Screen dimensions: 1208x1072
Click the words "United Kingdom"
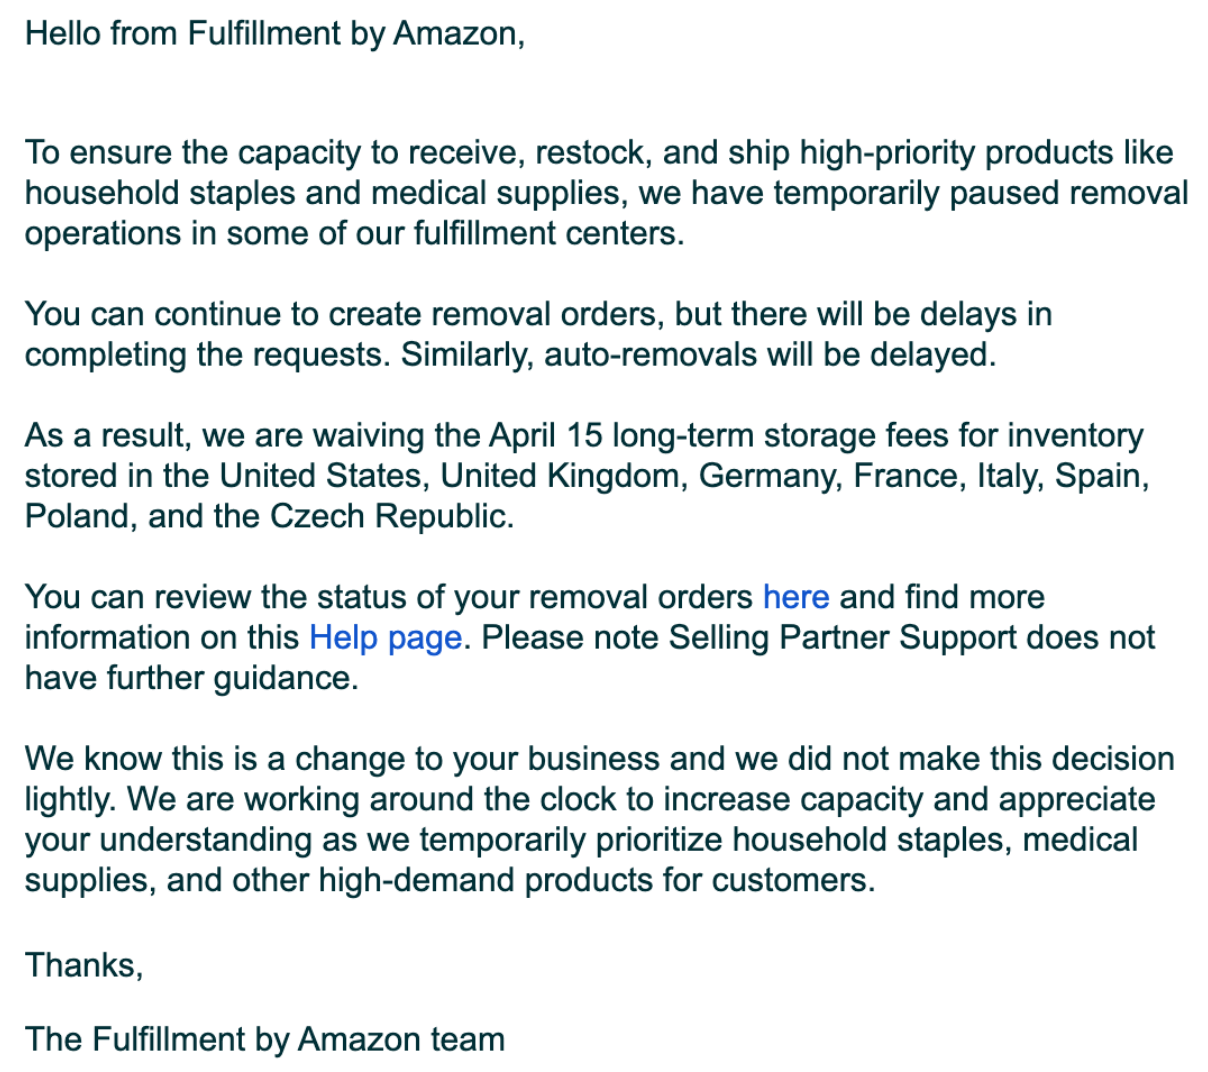point(563,476)
